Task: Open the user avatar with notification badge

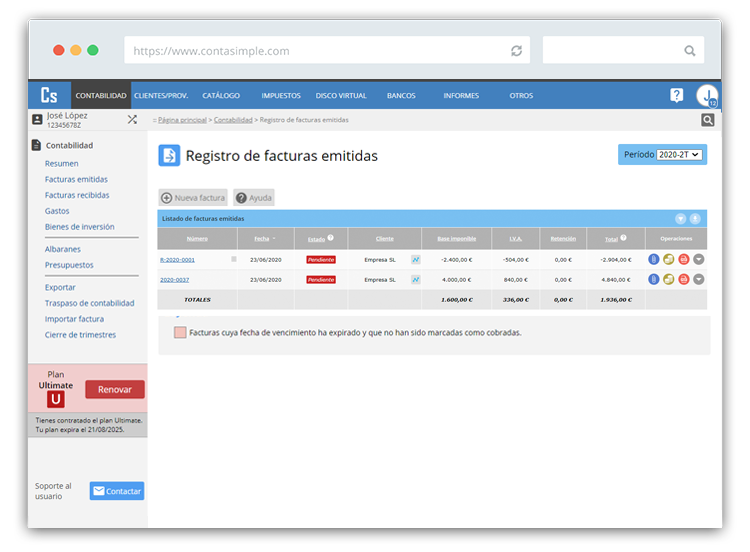Action: 707,95
